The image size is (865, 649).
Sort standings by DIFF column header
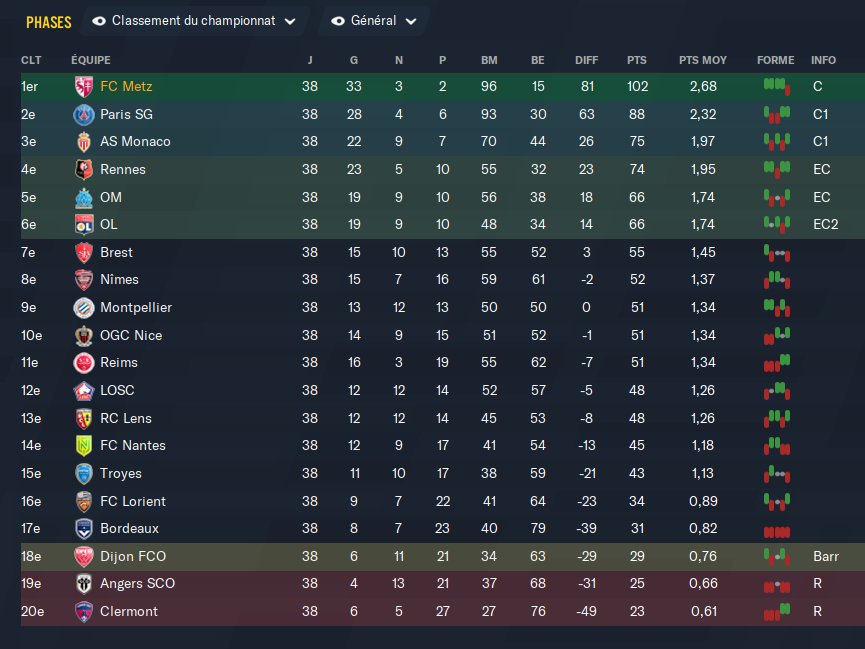587,60
